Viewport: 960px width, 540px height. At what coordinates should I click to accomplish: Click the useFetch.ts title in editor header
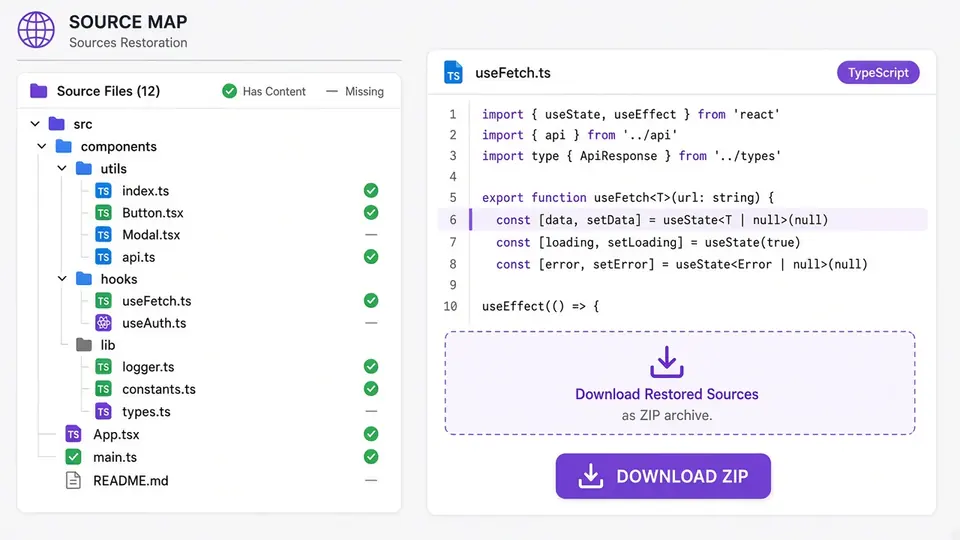(x=512, y=73)
